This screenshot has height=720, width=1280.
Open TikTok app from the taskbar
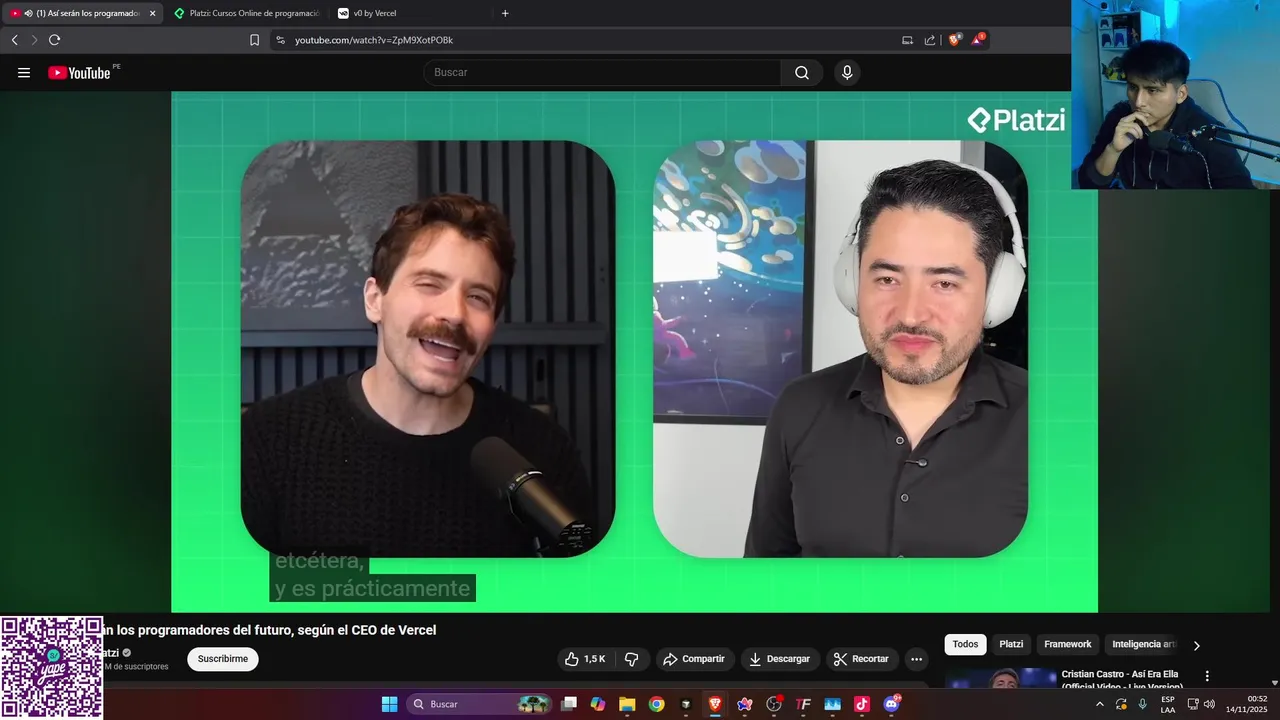click(862, 704)
